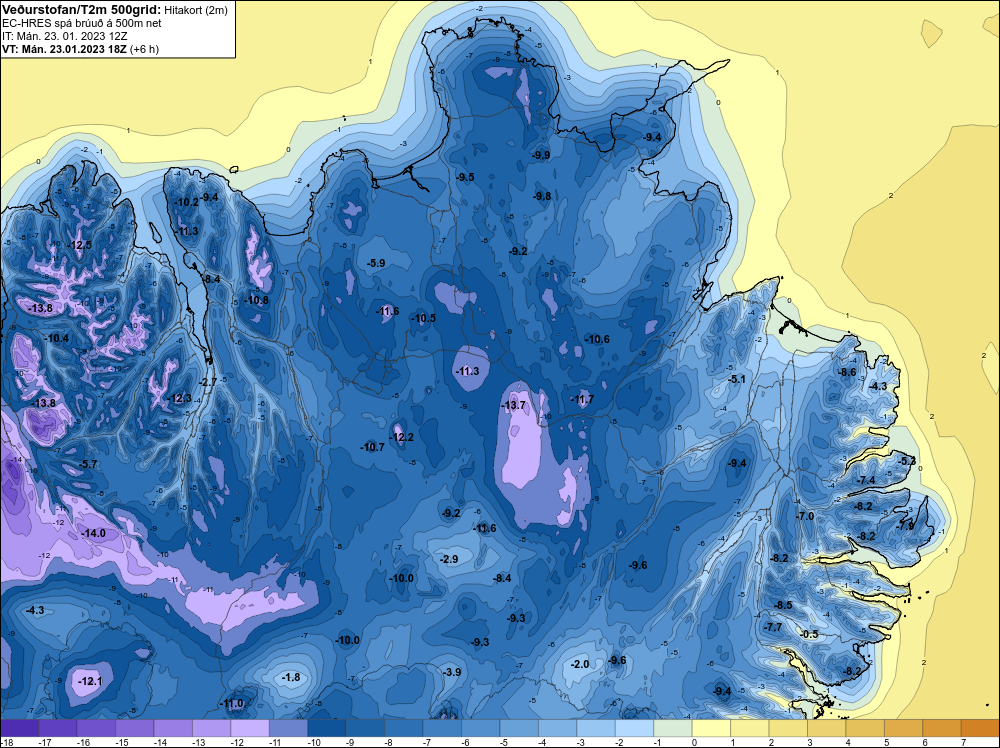Select the legend swatch between -10 and -9
This screenshot has width=1000, height=748.
(327, 728)
